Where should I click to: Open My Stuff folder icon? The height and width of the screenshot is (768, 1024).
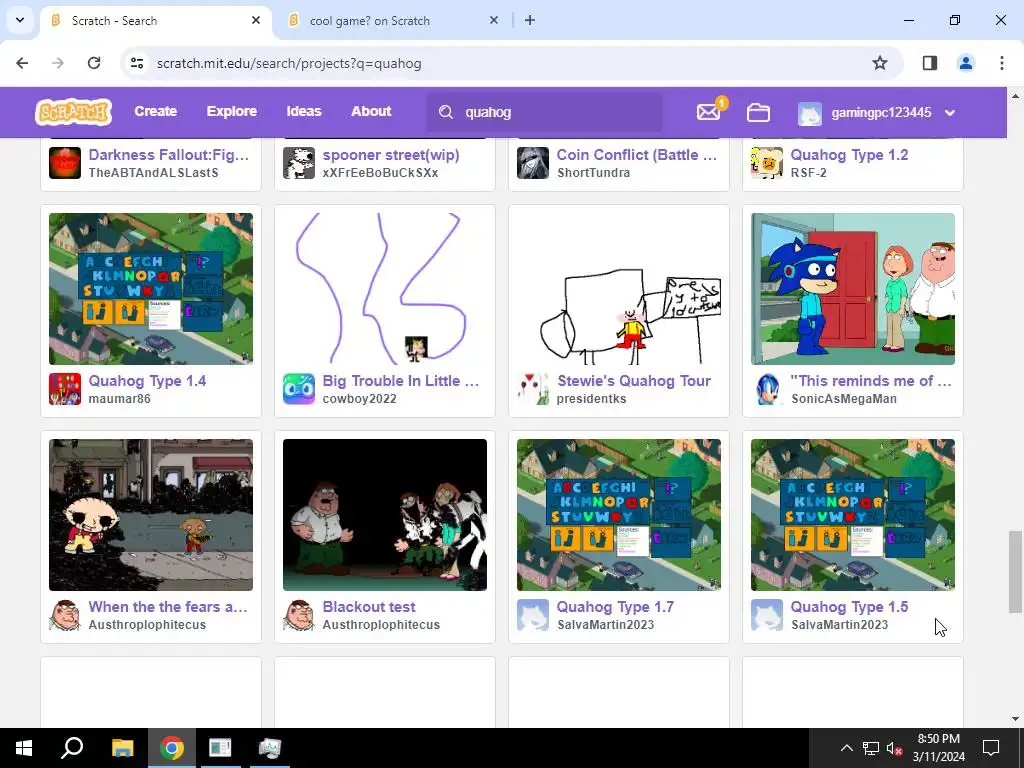(758, 112)
